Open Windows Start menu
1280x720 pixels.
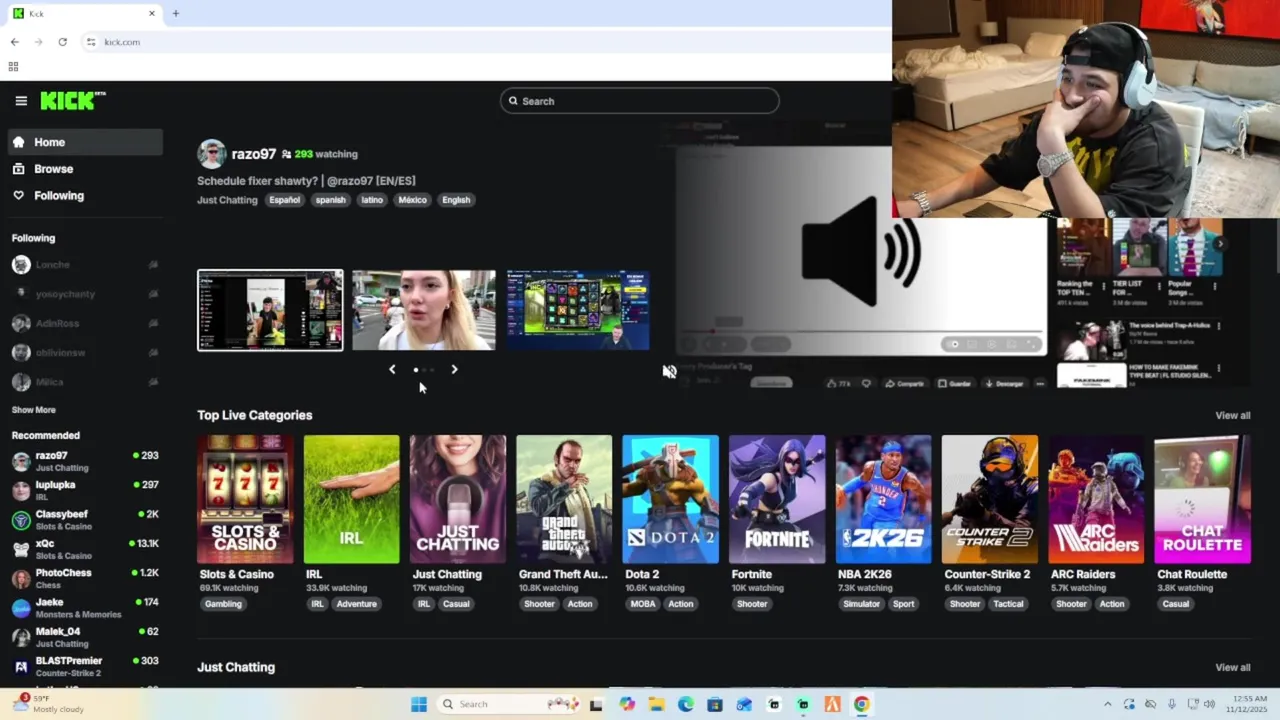(419, 704)
